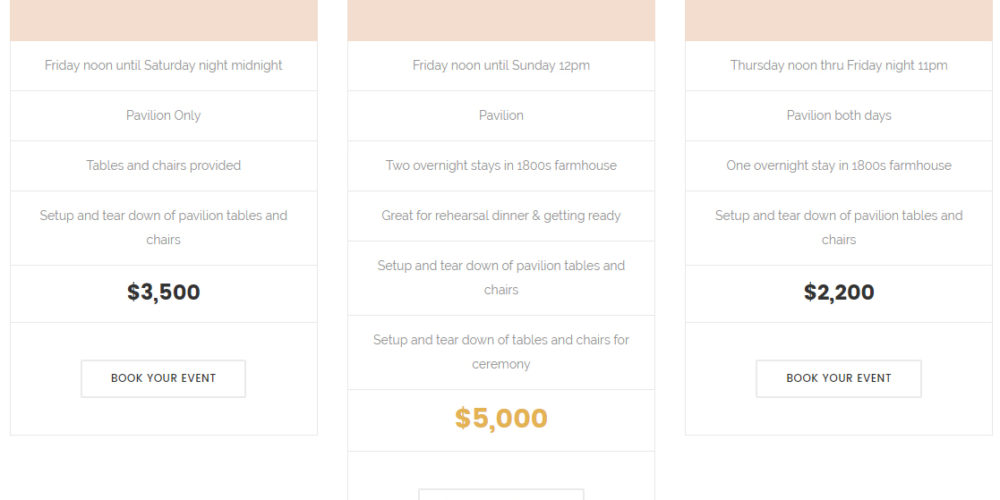Click Great for rehearsal dinner & getting ready

tap(501, 216)
